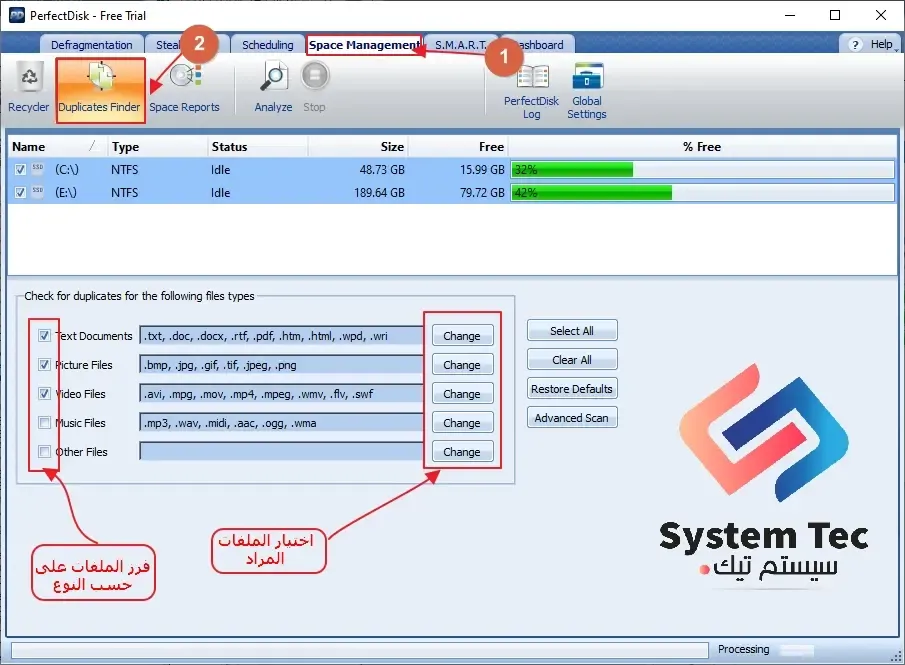The height and width of the screenshot is (665, 905).
Task: Click the 32% free space bar for C:\
Action: click(702, 170)
